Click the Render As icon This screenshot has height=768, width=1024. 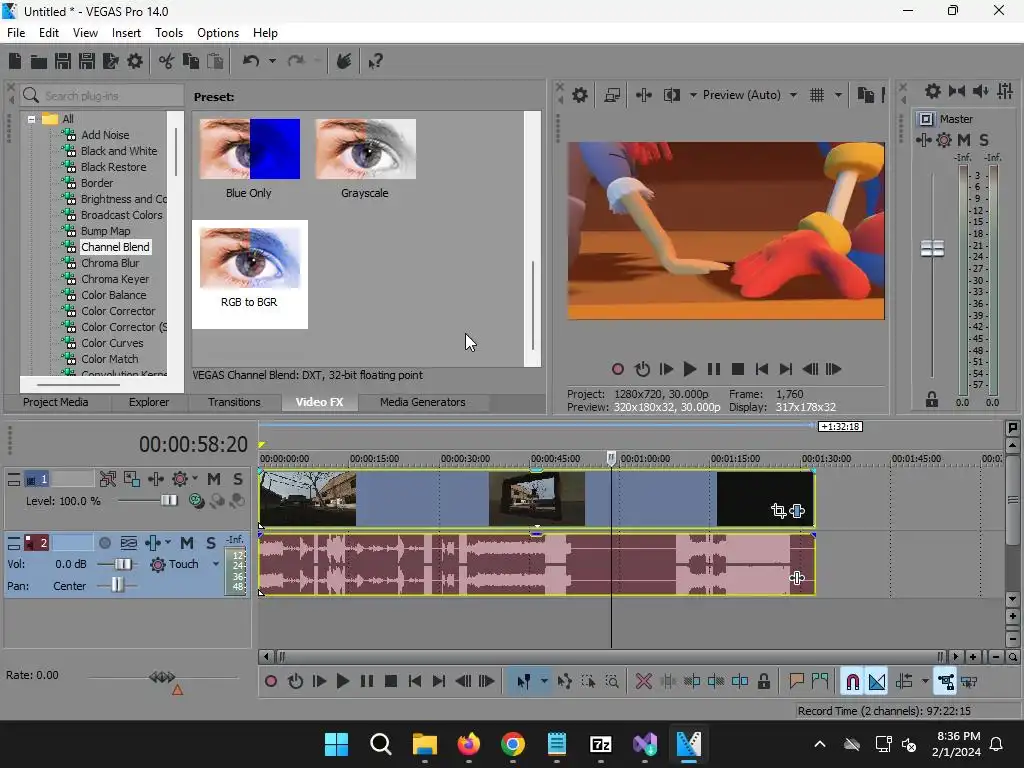[x=110, y=61]
